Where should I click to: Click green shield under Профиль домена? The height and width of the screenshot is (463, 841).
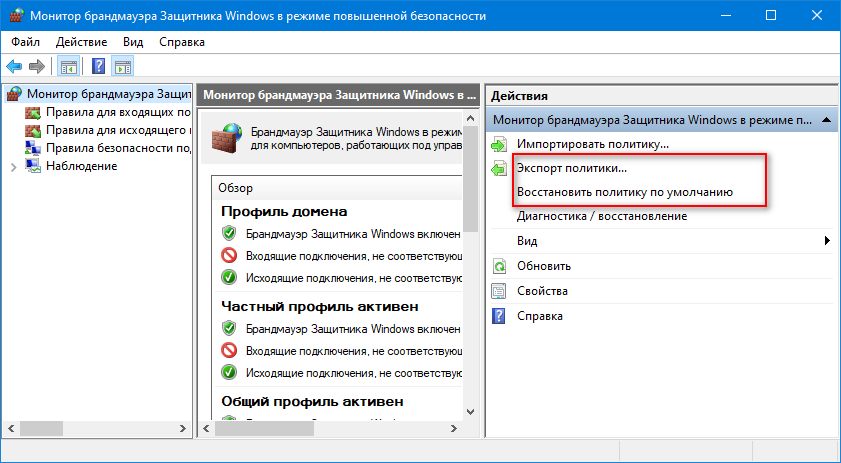229,233
